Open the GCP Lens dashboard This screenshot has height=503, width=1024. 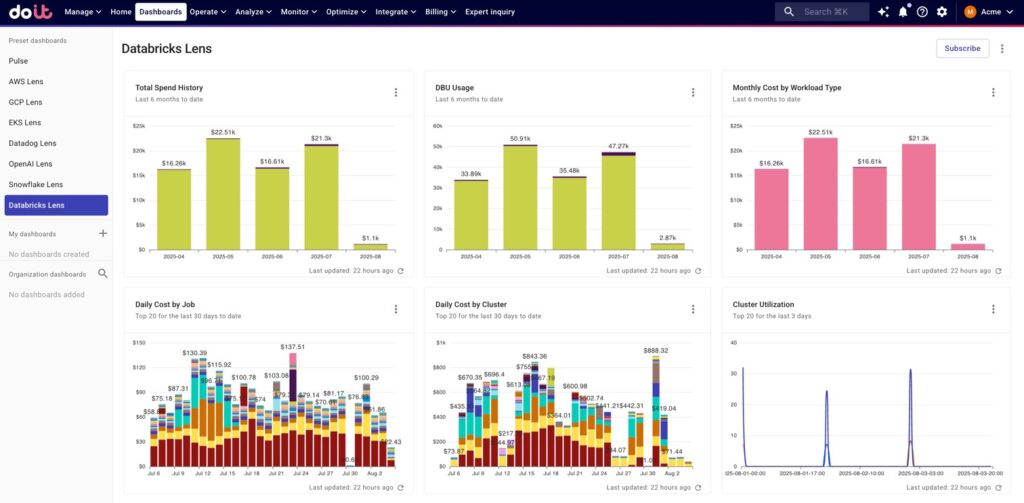coord(25,102)
